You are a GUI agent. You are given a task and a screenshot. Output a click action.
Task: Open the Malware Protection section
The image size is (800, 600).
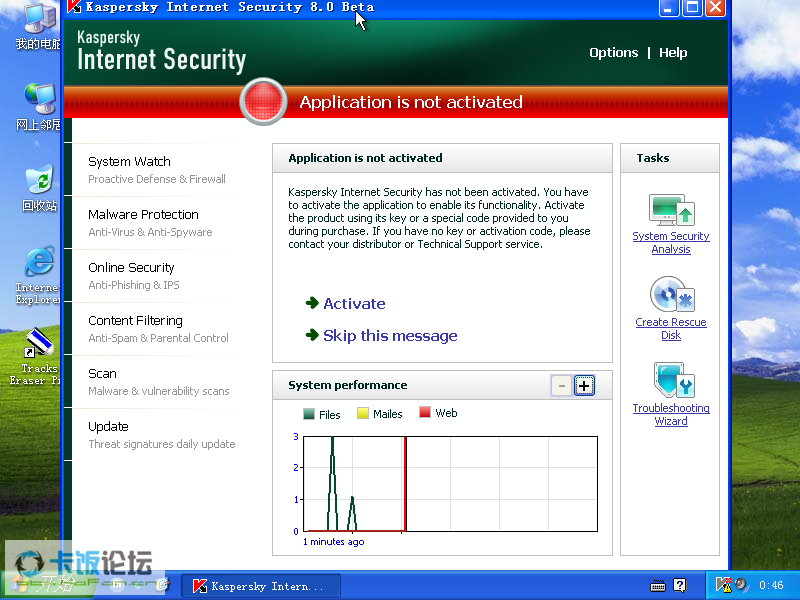[x=156, y=222]
